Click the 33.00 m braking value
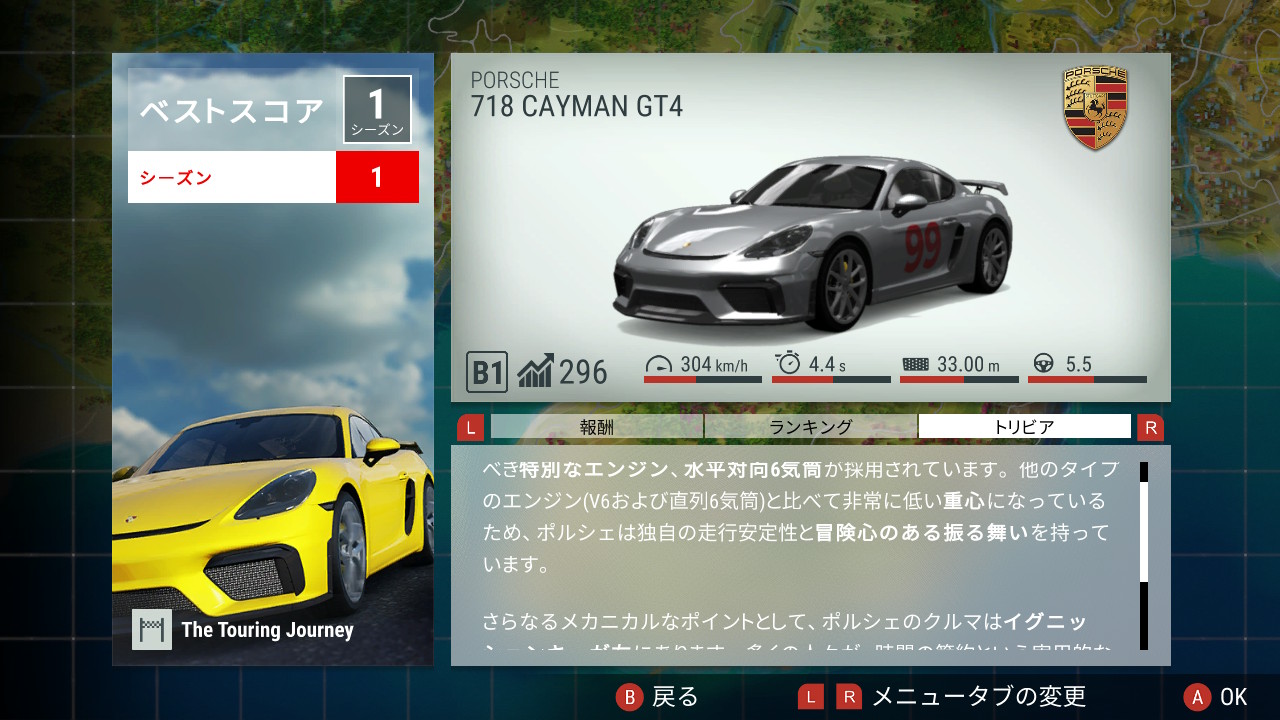The image size is (1280, 720). pyautogui.click(x=968, y=364)
